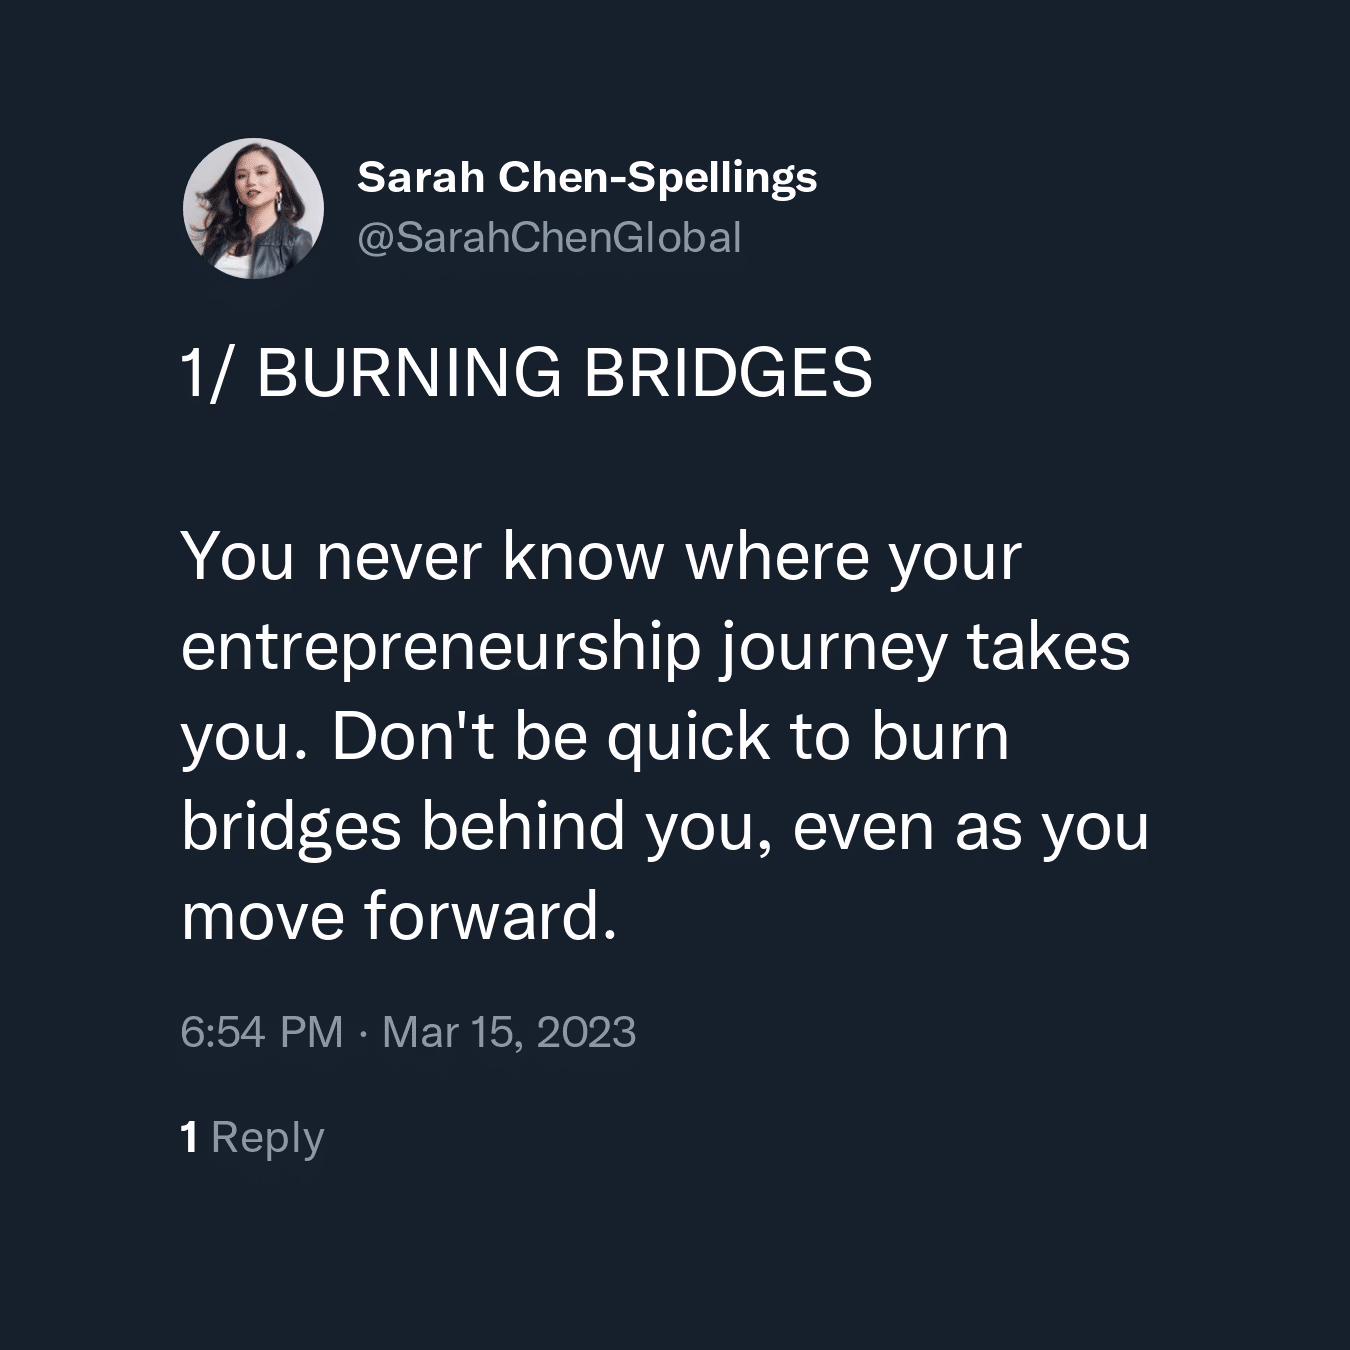Viewport: 1350px width, 1350px height.
Task: Click the word BRIDGES in the heading
Action: [x=728, y=372]
